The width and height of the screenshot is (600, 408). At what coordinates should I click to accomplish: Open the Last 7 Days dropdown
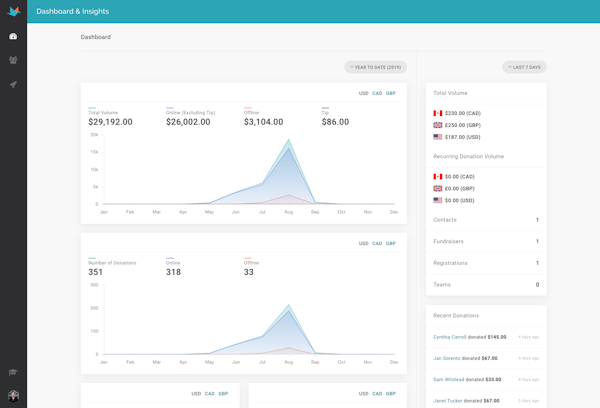coord(525,67)
